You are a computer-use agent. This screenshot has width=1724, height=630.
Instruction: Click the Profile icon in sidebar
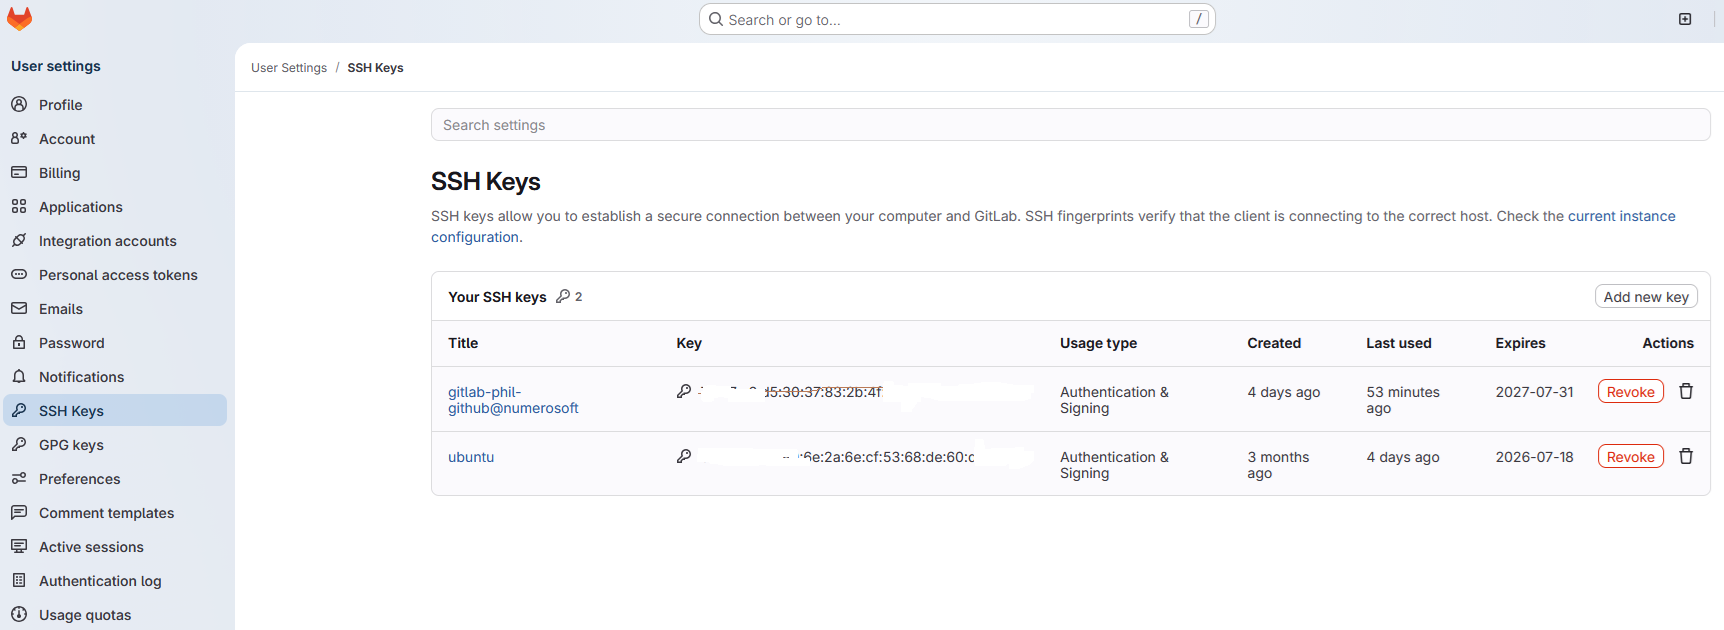pyautogui.click(x=19, y=104)
